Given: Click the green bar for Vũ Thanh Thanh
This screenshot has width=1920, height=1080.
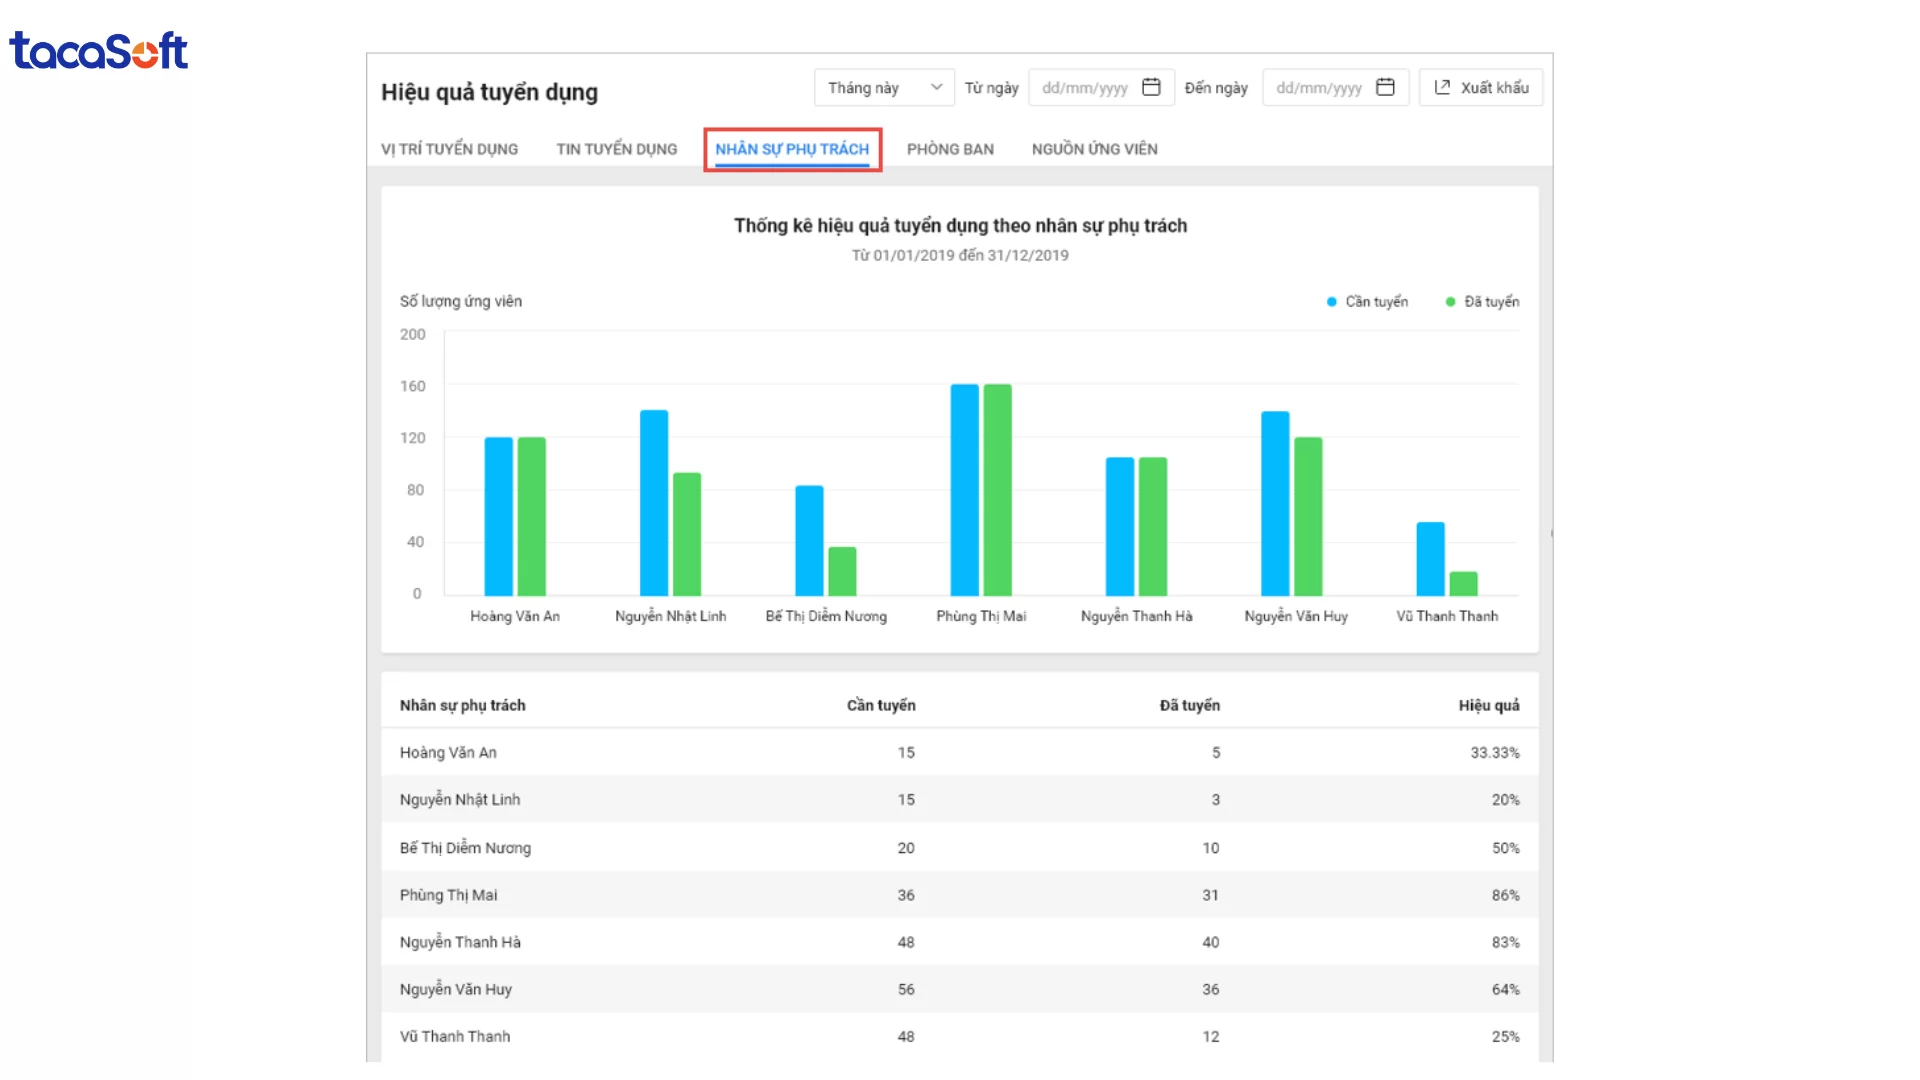Looking at the screenshot, I should [1463, 583].
